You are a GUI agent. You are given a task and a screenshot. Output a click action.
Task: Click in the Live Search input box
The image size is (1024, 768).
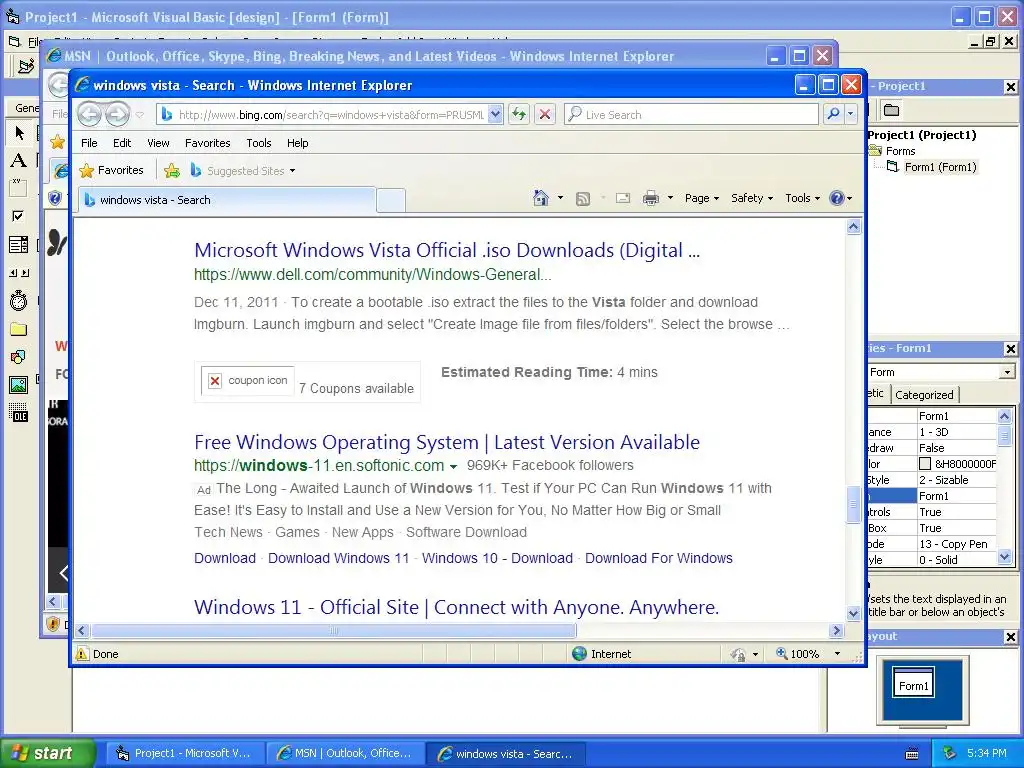coord(691,114)
